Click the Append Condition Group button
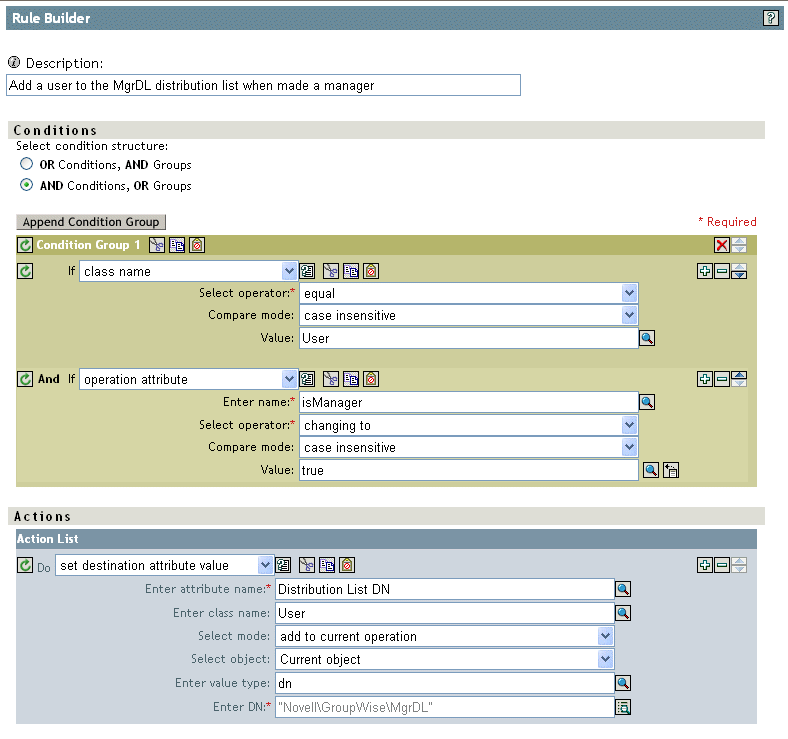788x739 pixels. point(91,222)
